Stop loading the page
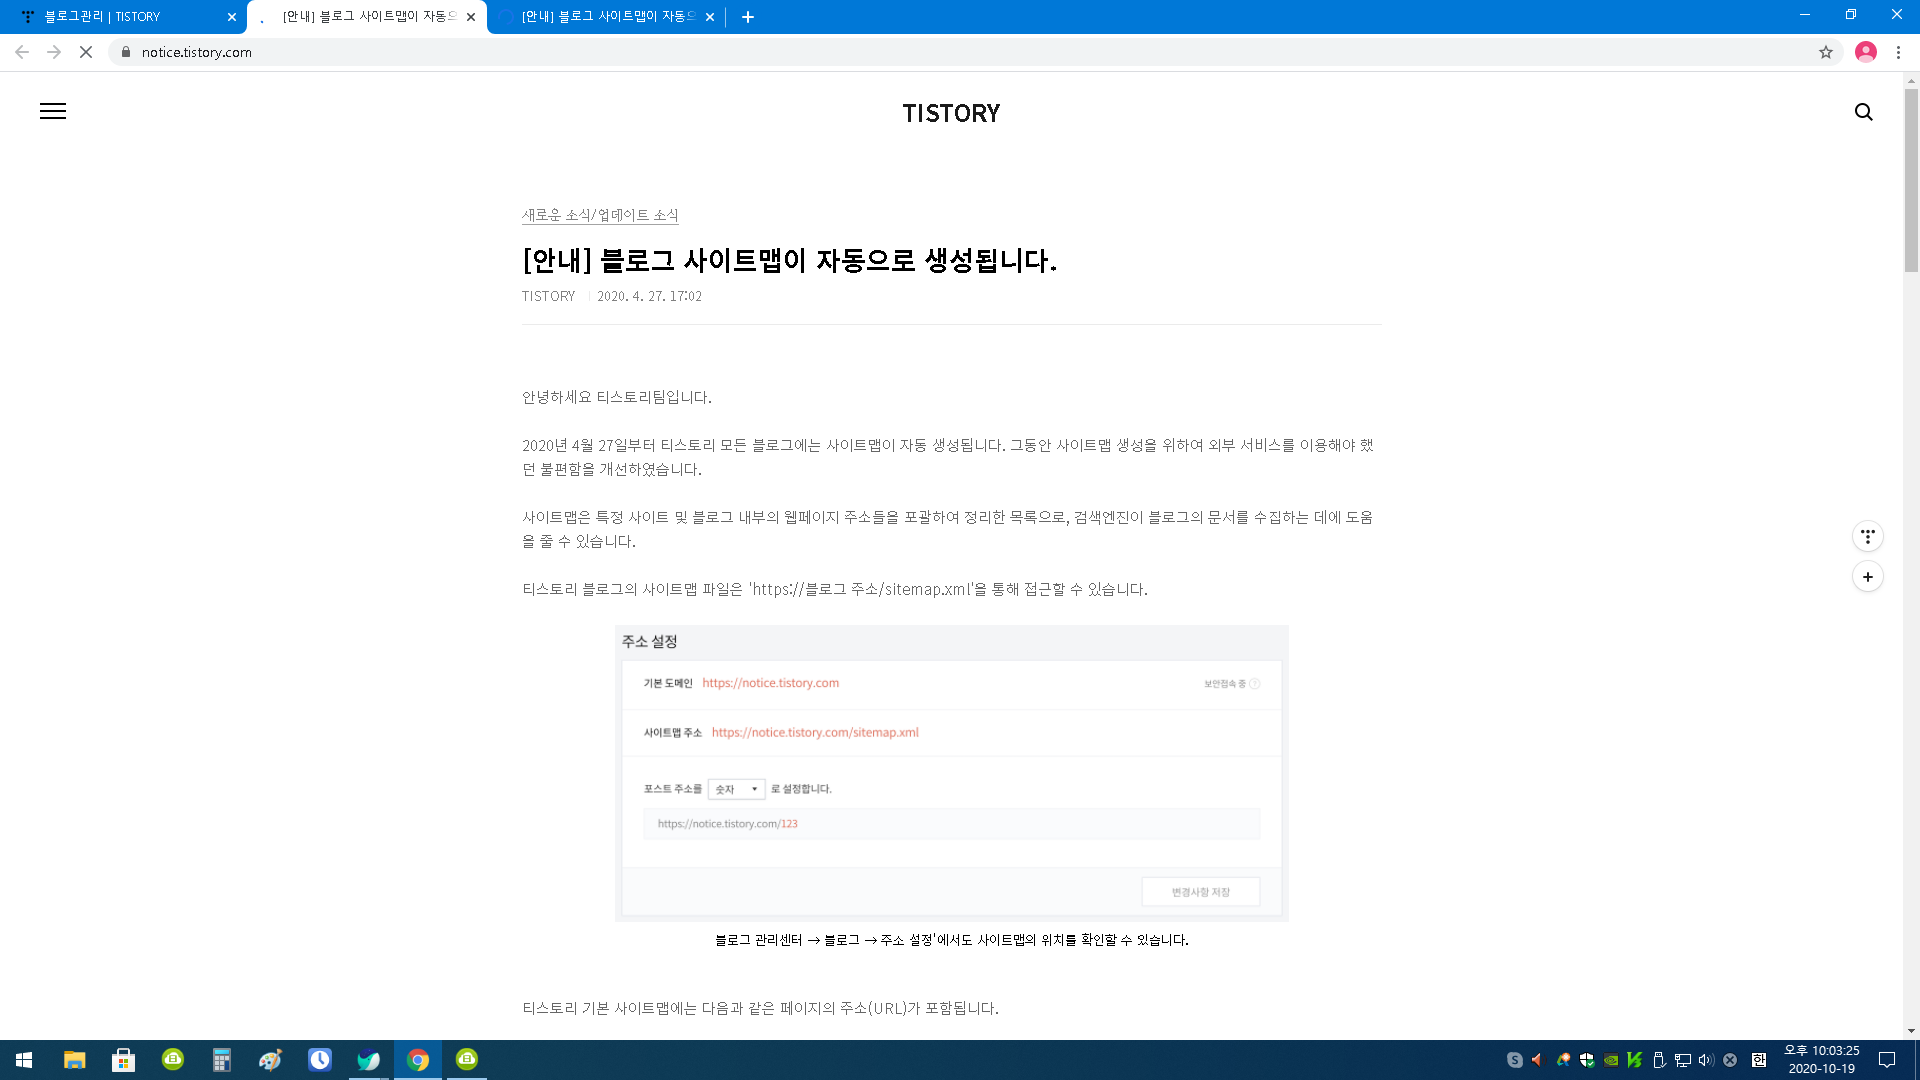This screenshot has height=1080, width=1920. coord(86,52)
